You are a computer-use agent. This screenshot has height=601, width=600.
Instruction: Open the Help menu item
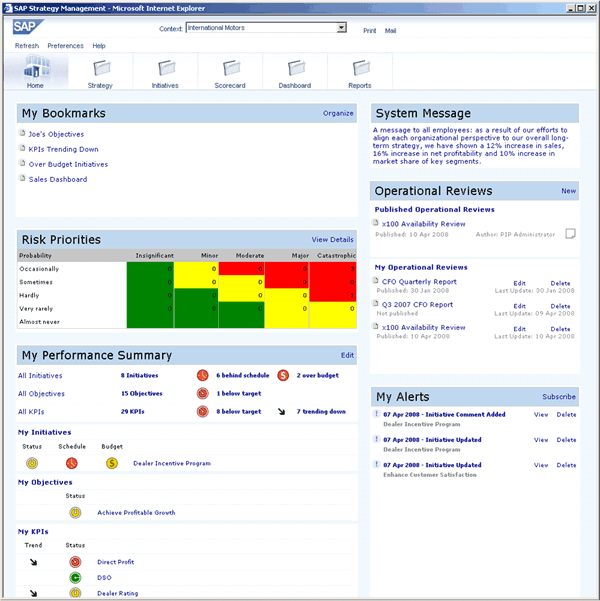click(99, 46)
